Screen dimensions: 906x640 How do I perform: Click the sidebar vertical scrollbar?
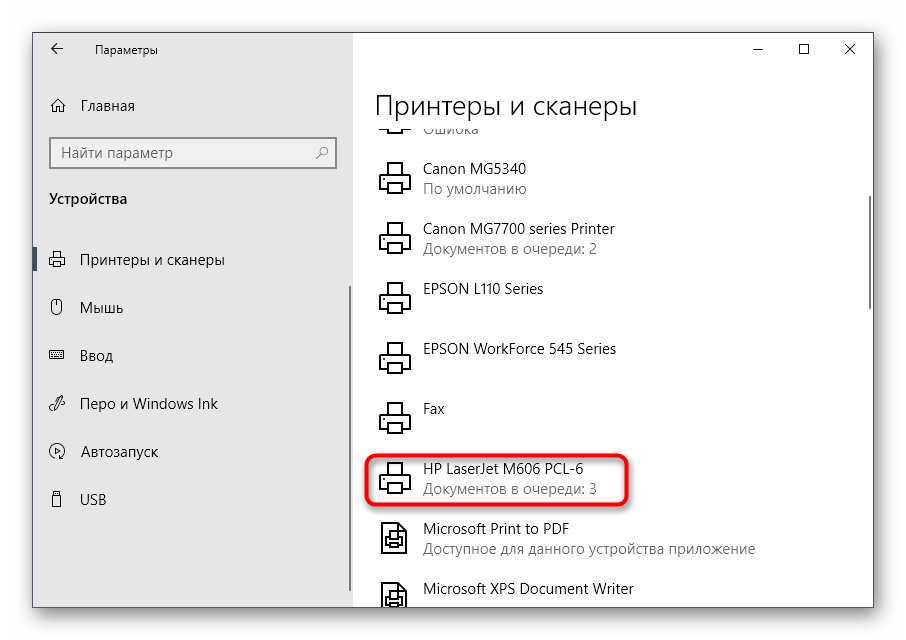pos(350,438)
